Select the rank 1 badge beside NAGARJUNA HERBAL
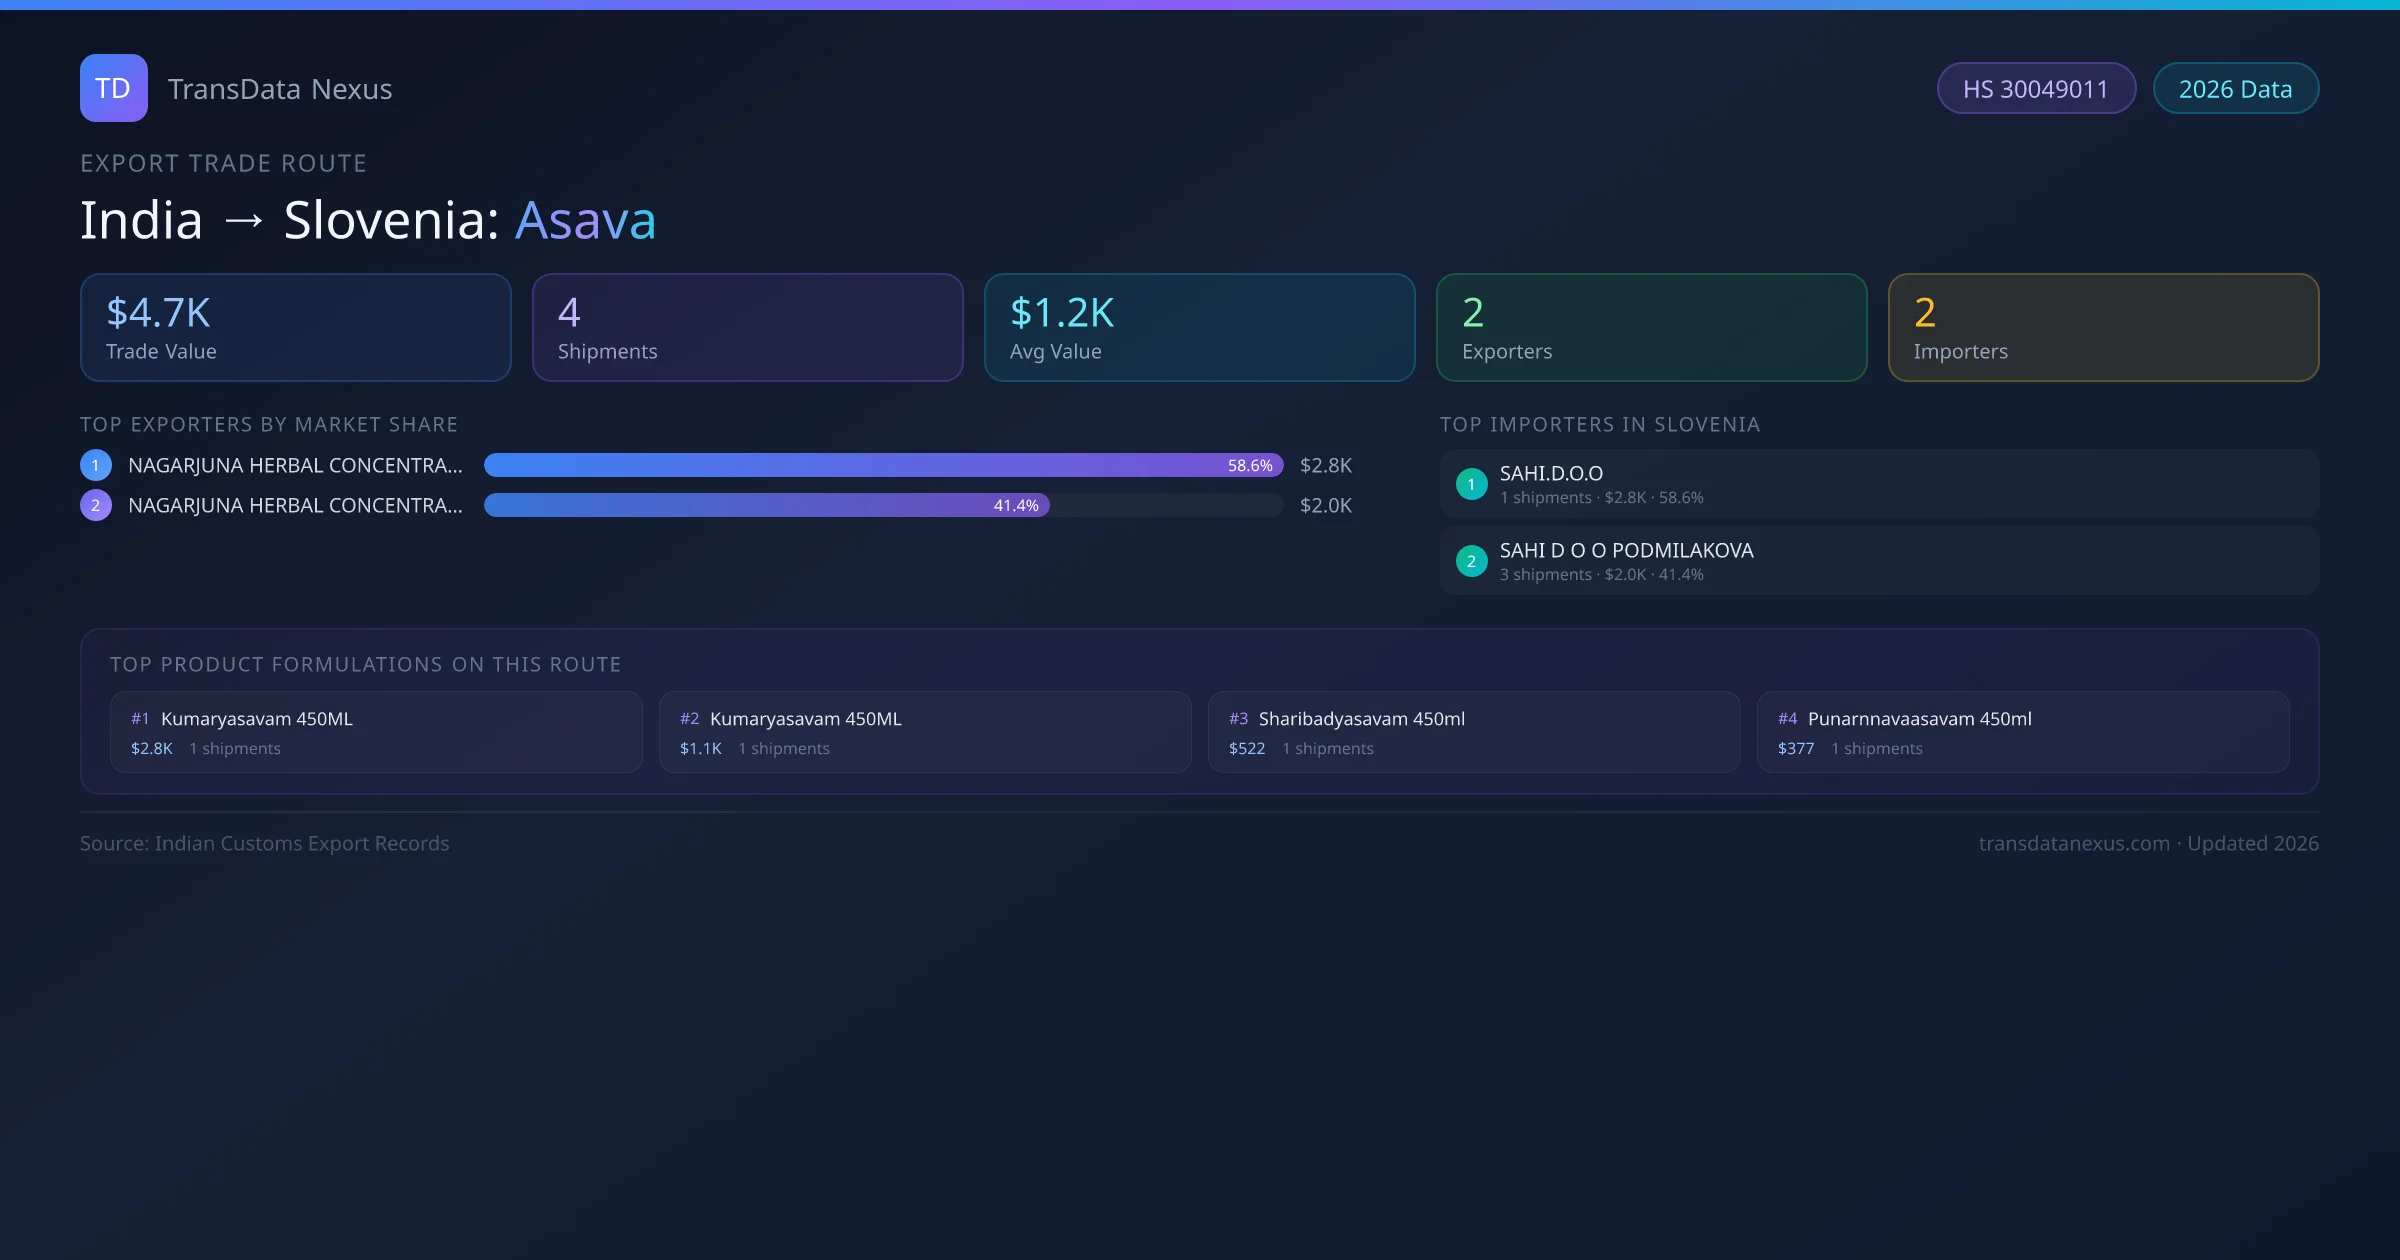The height and width of the screenshot is (1260, 2400). [95, 464]
